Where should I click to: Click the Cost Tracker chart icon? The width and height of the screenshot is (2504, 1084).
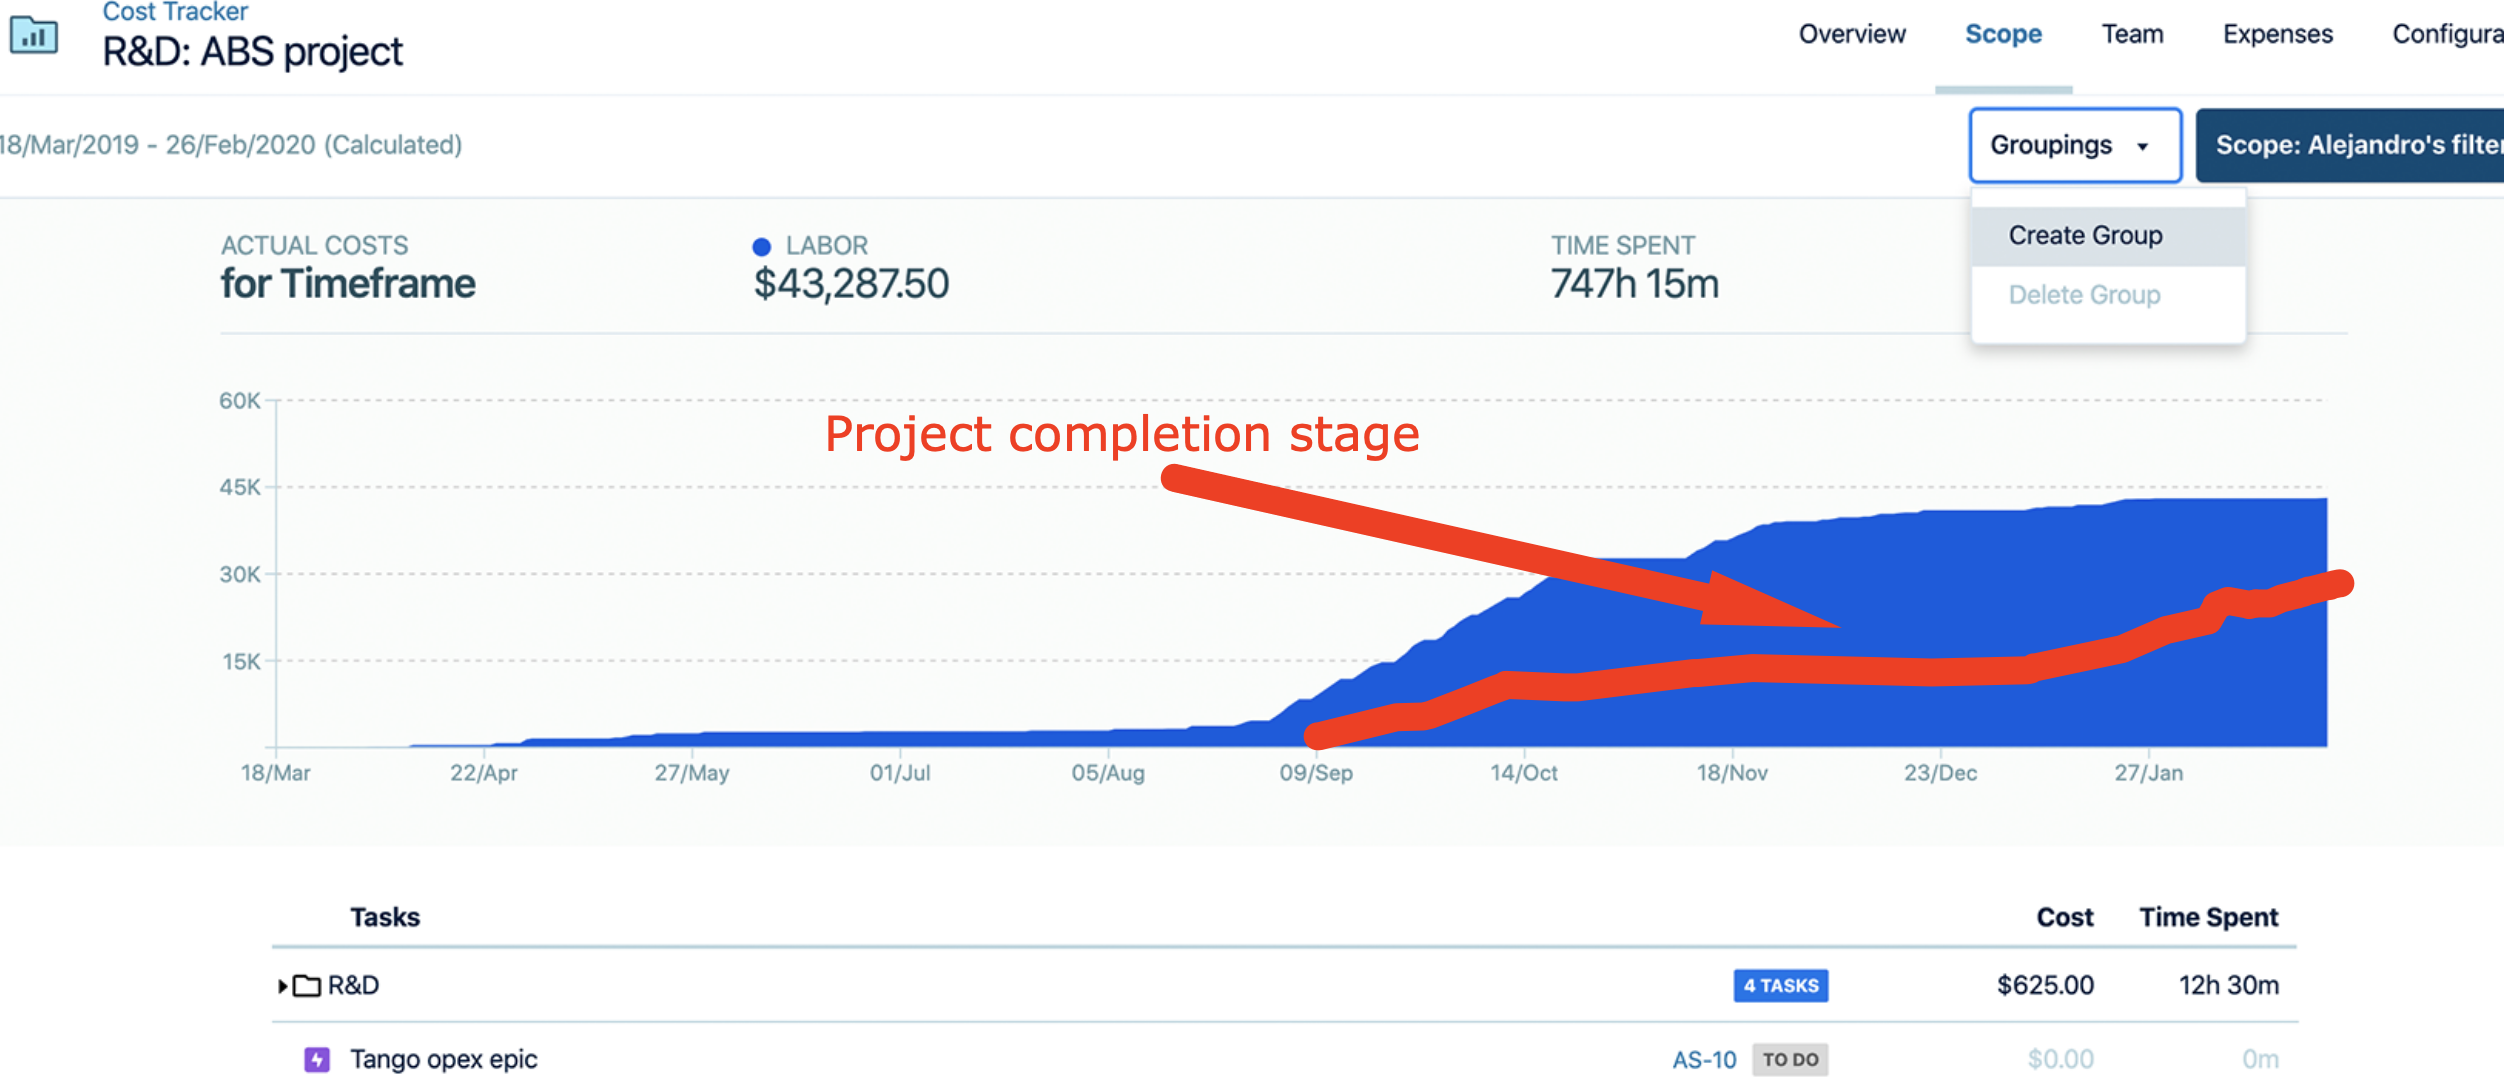coord(34,36)
